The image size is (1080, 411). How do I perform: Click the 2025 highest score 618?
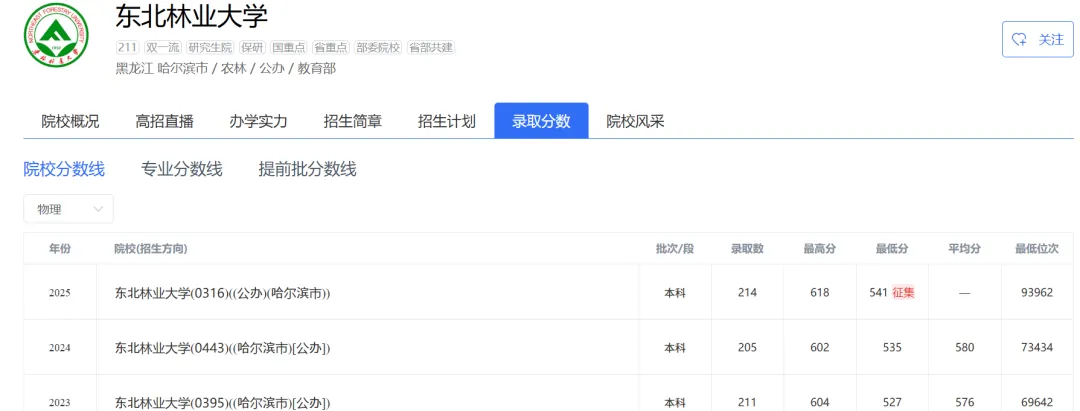(820, 293)
